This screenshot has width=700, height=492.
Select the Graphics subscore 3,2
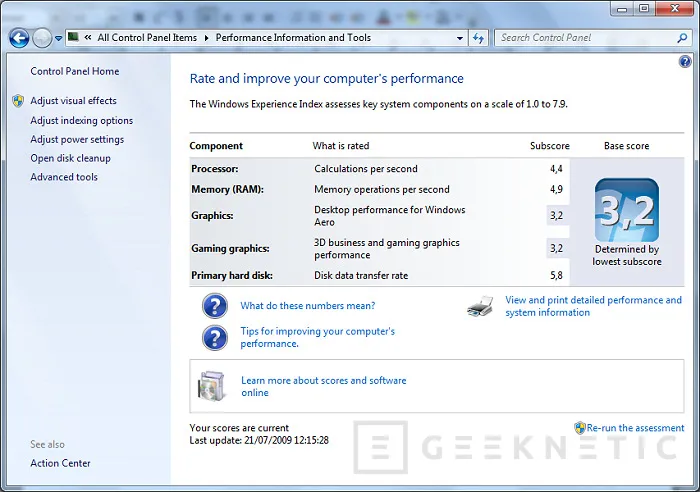pyautogui.click(x=556, y=216)
